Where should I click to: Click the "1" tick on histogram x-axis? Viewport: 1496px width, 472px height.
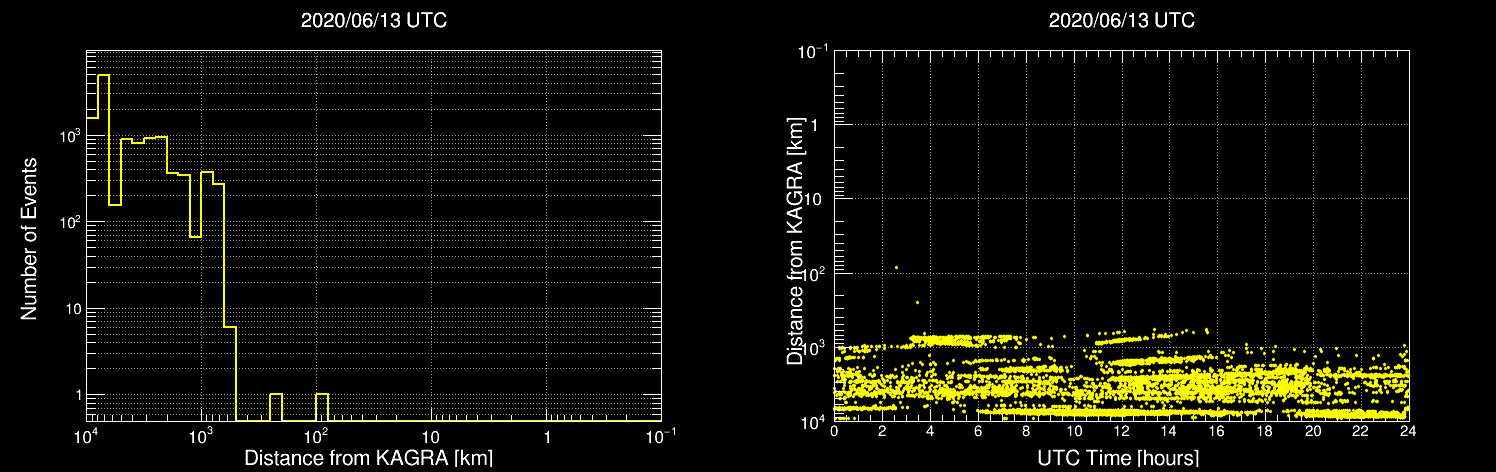coord(547,439)
